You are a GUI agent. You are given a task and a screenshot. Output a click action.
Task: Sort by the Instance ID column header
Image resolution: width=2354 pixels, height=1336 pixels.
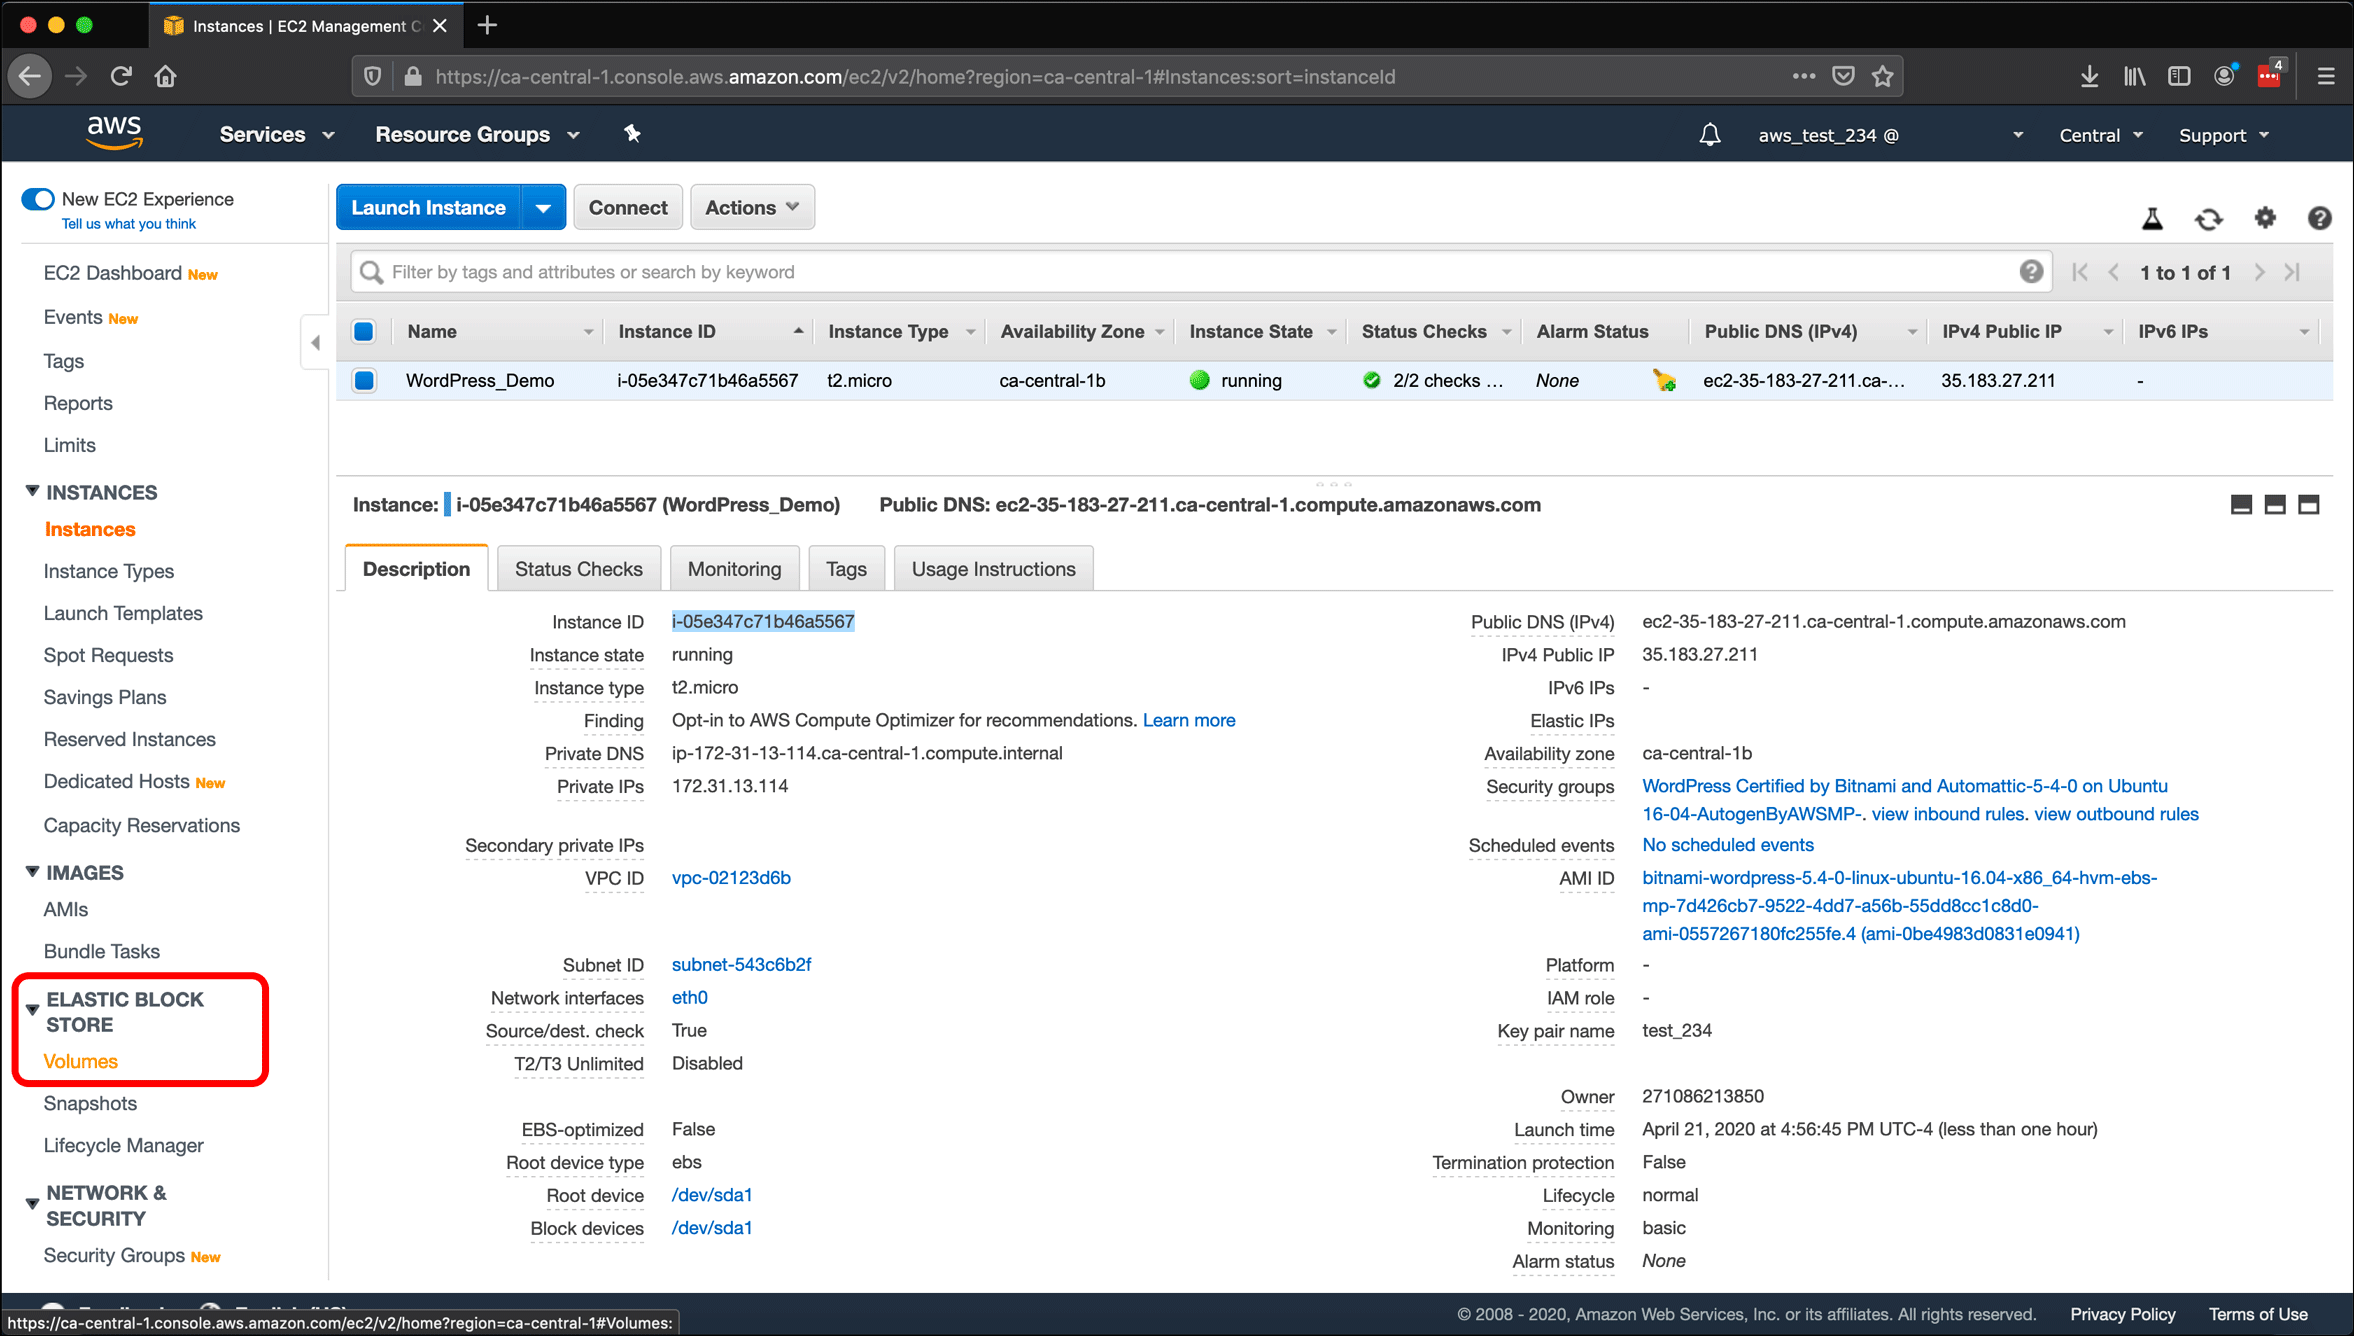point(667,331)
